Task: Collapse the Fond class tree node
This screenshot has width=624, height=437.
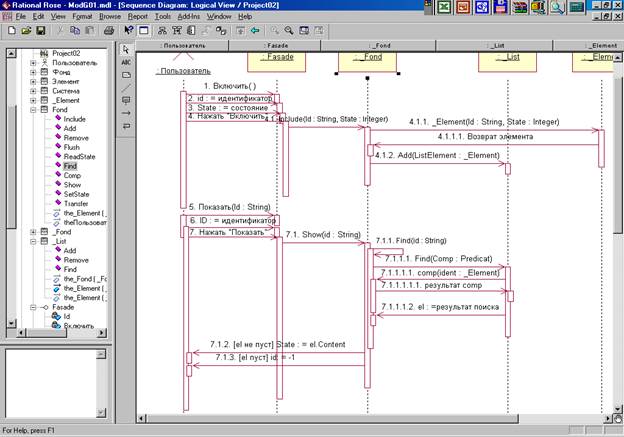Action: [32, 109]
